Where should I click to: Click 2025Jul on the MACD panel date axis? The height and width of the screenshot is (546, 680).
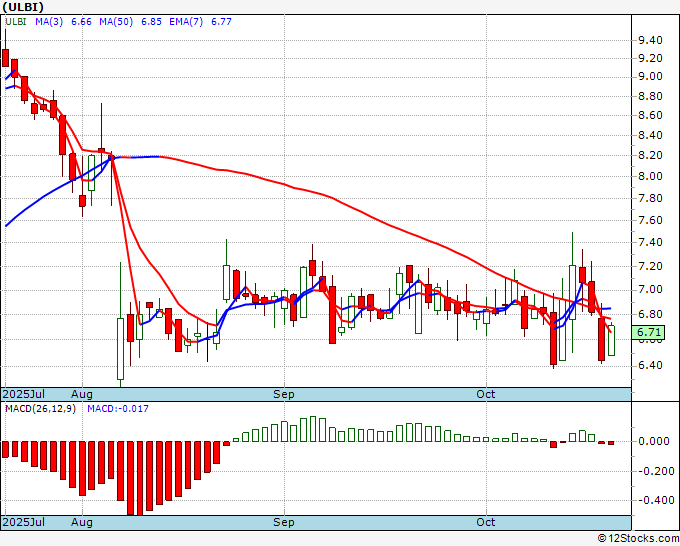(24, 522)
